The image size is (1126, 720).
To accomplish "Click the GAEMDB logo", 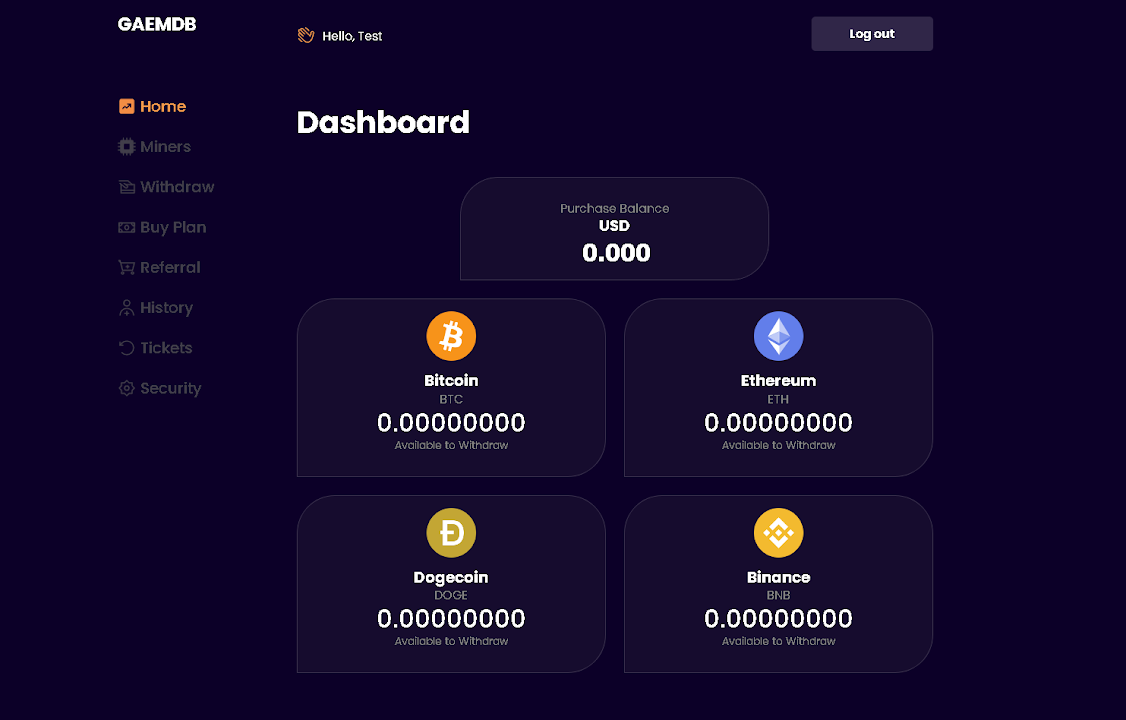I will coord(157,24).
